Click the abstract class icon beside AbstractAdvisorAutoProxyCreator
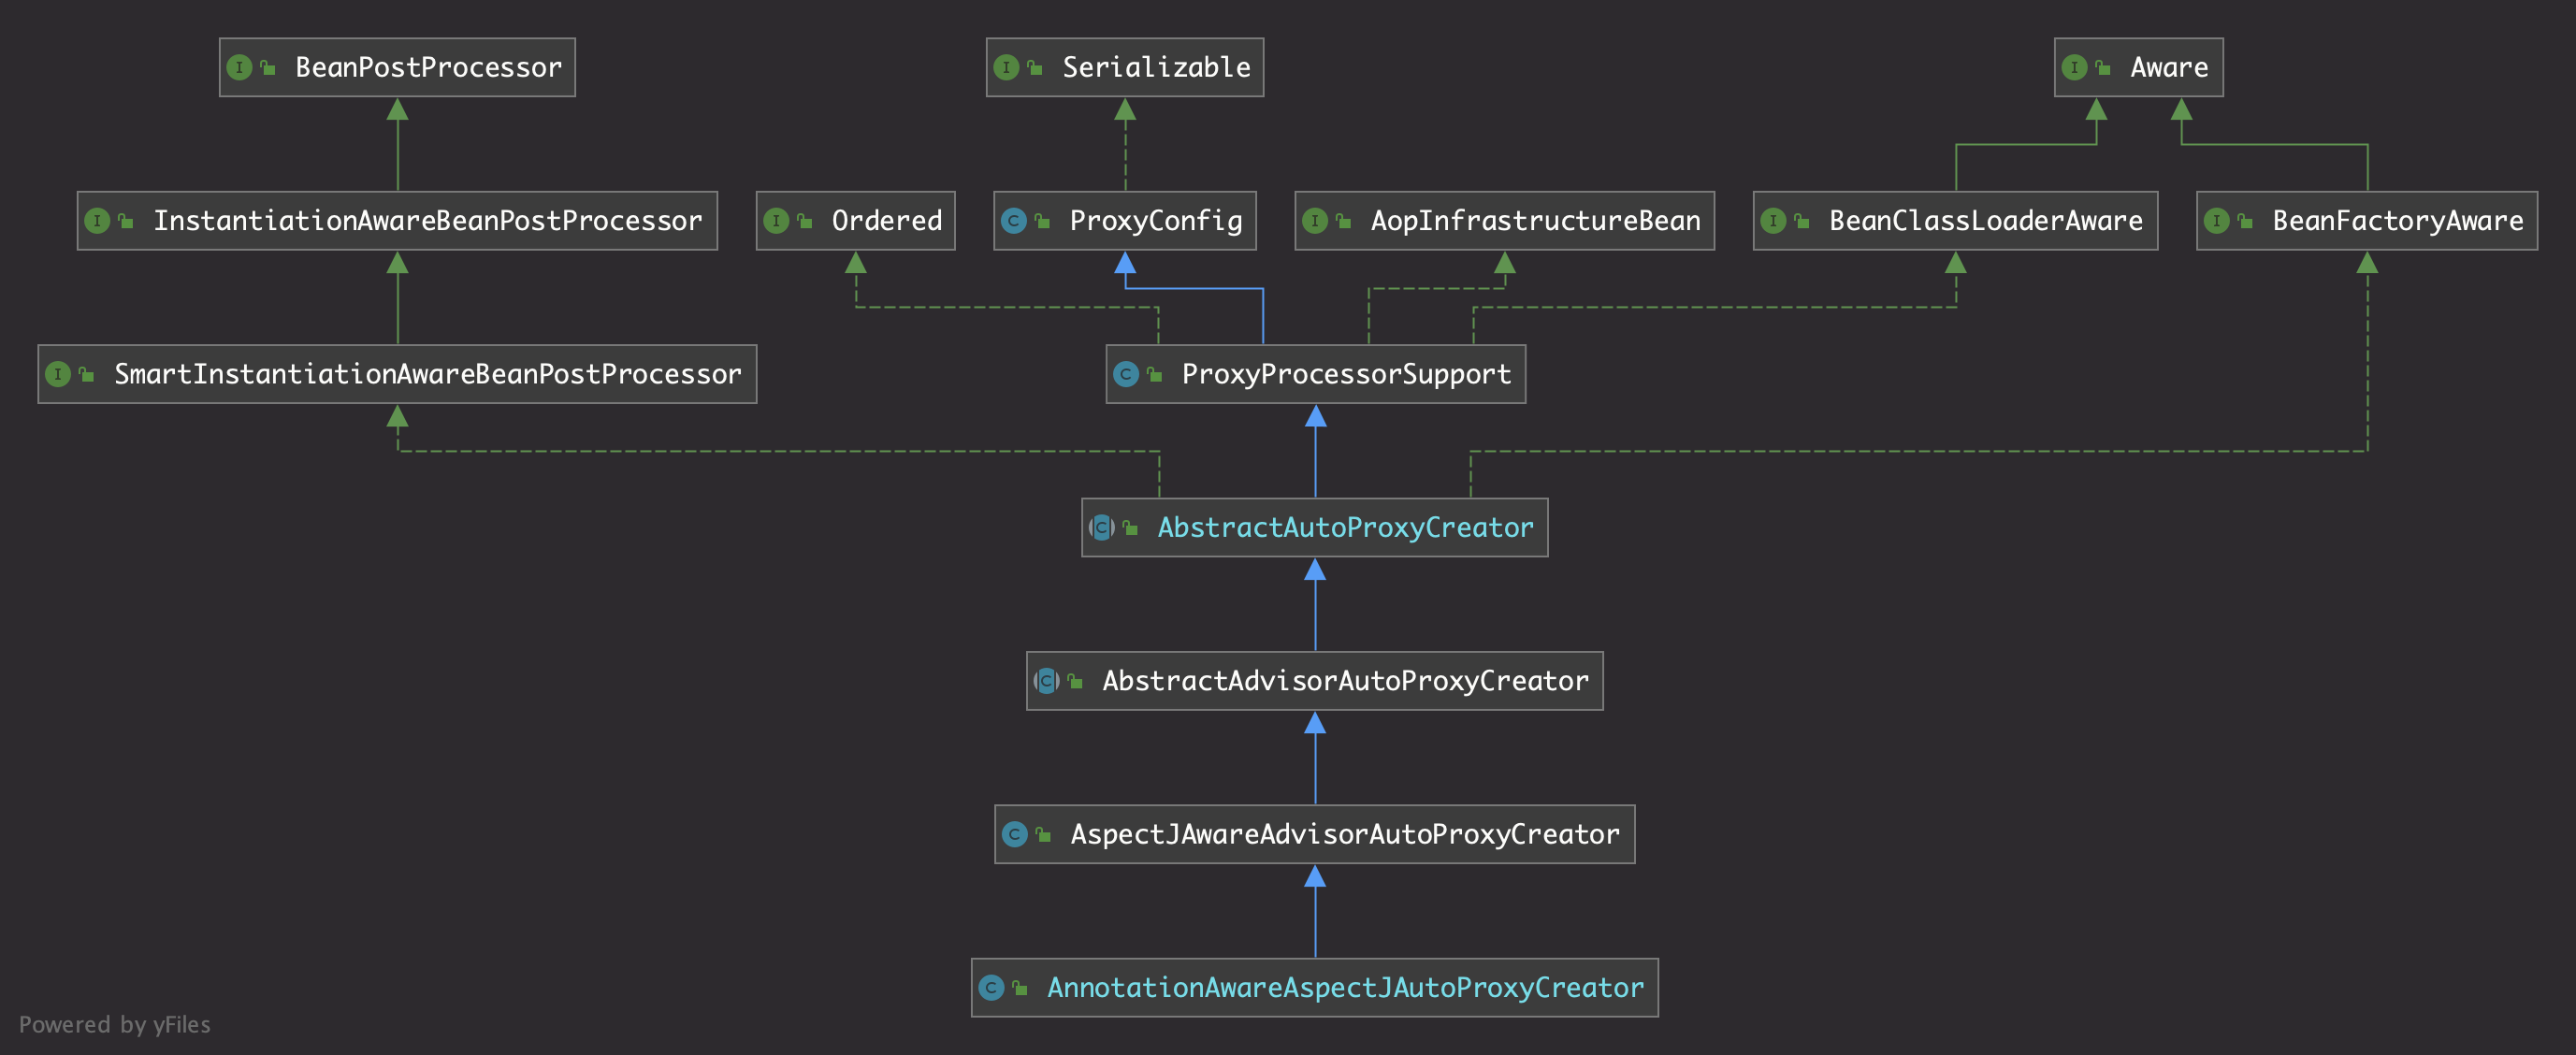2576x1055 pixels. click(1046, 681)
